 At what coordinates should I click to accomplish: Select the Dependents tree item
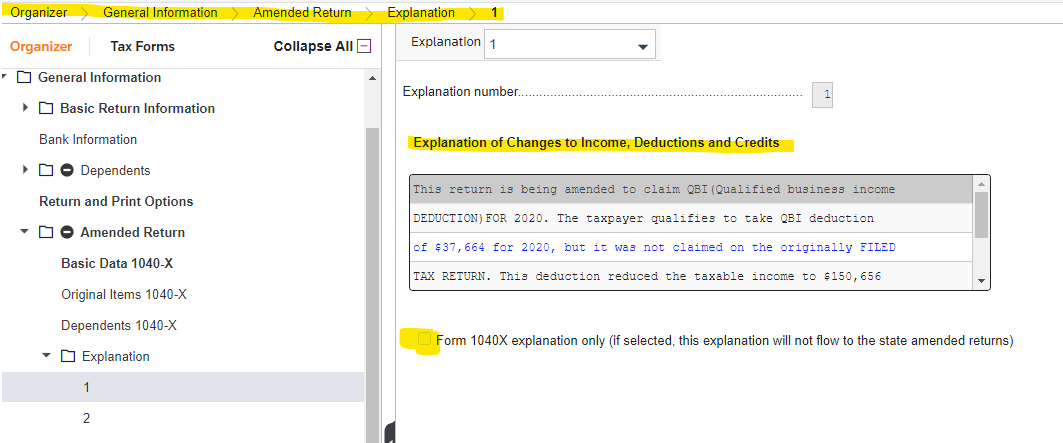(x=115, y=170)
